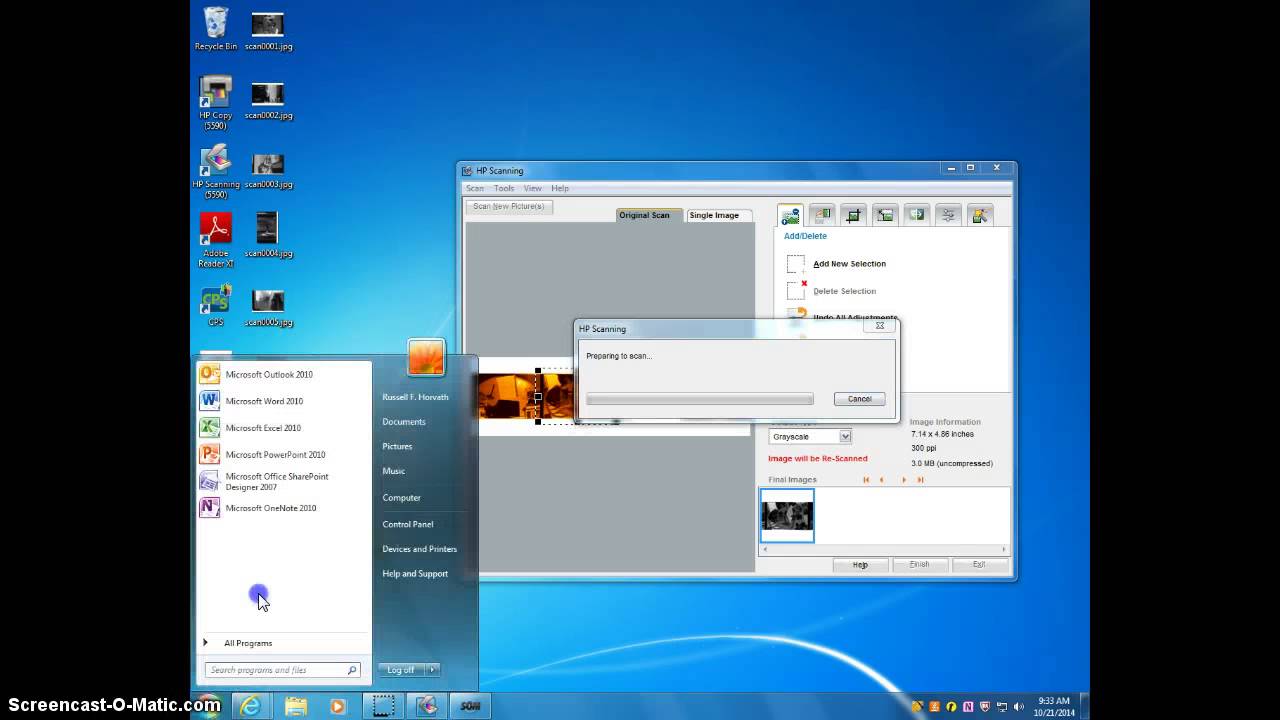1280x720 pixels.
Task: Open the Scan menu in HP Scanning
Action: 475,188
